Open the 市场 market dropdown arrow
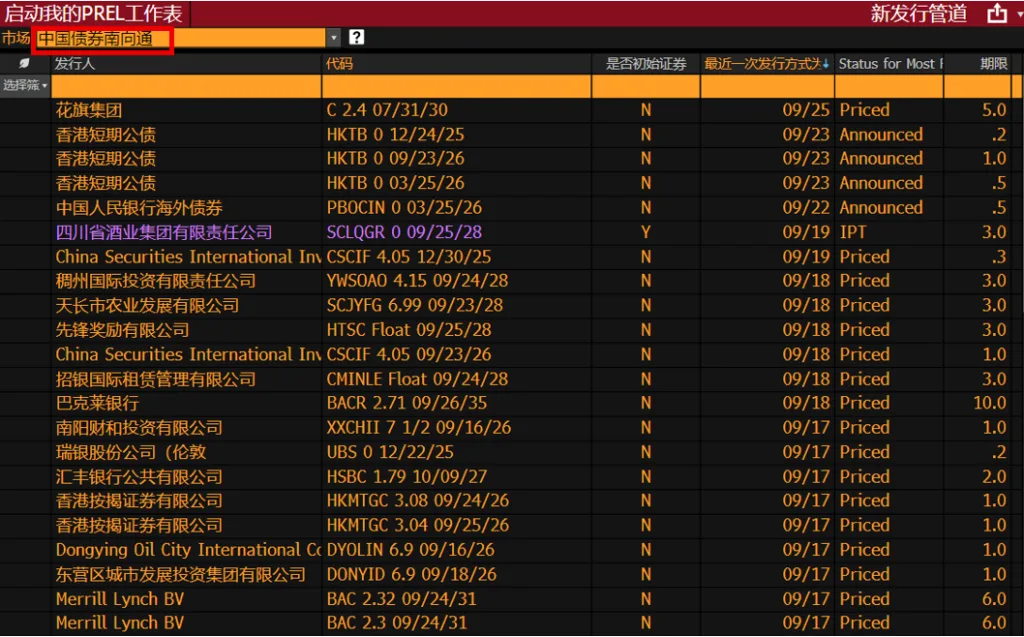 pos(334,38)
